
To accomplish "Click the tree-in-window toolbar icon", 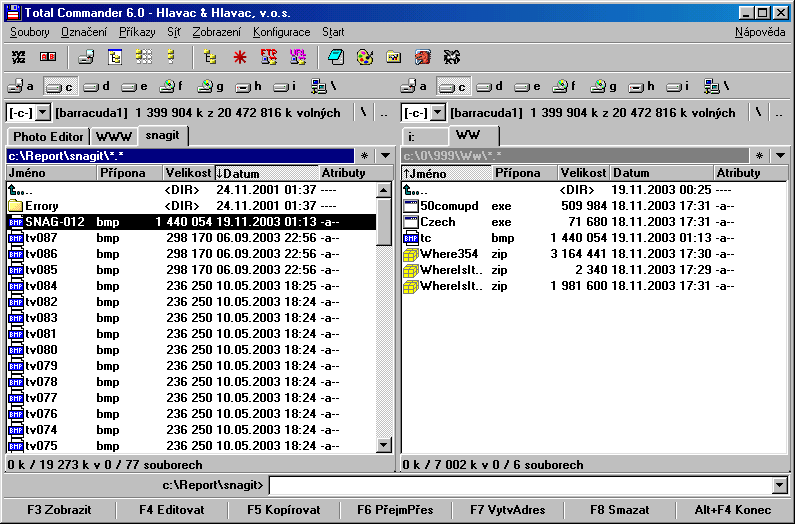I will (115, 57).
